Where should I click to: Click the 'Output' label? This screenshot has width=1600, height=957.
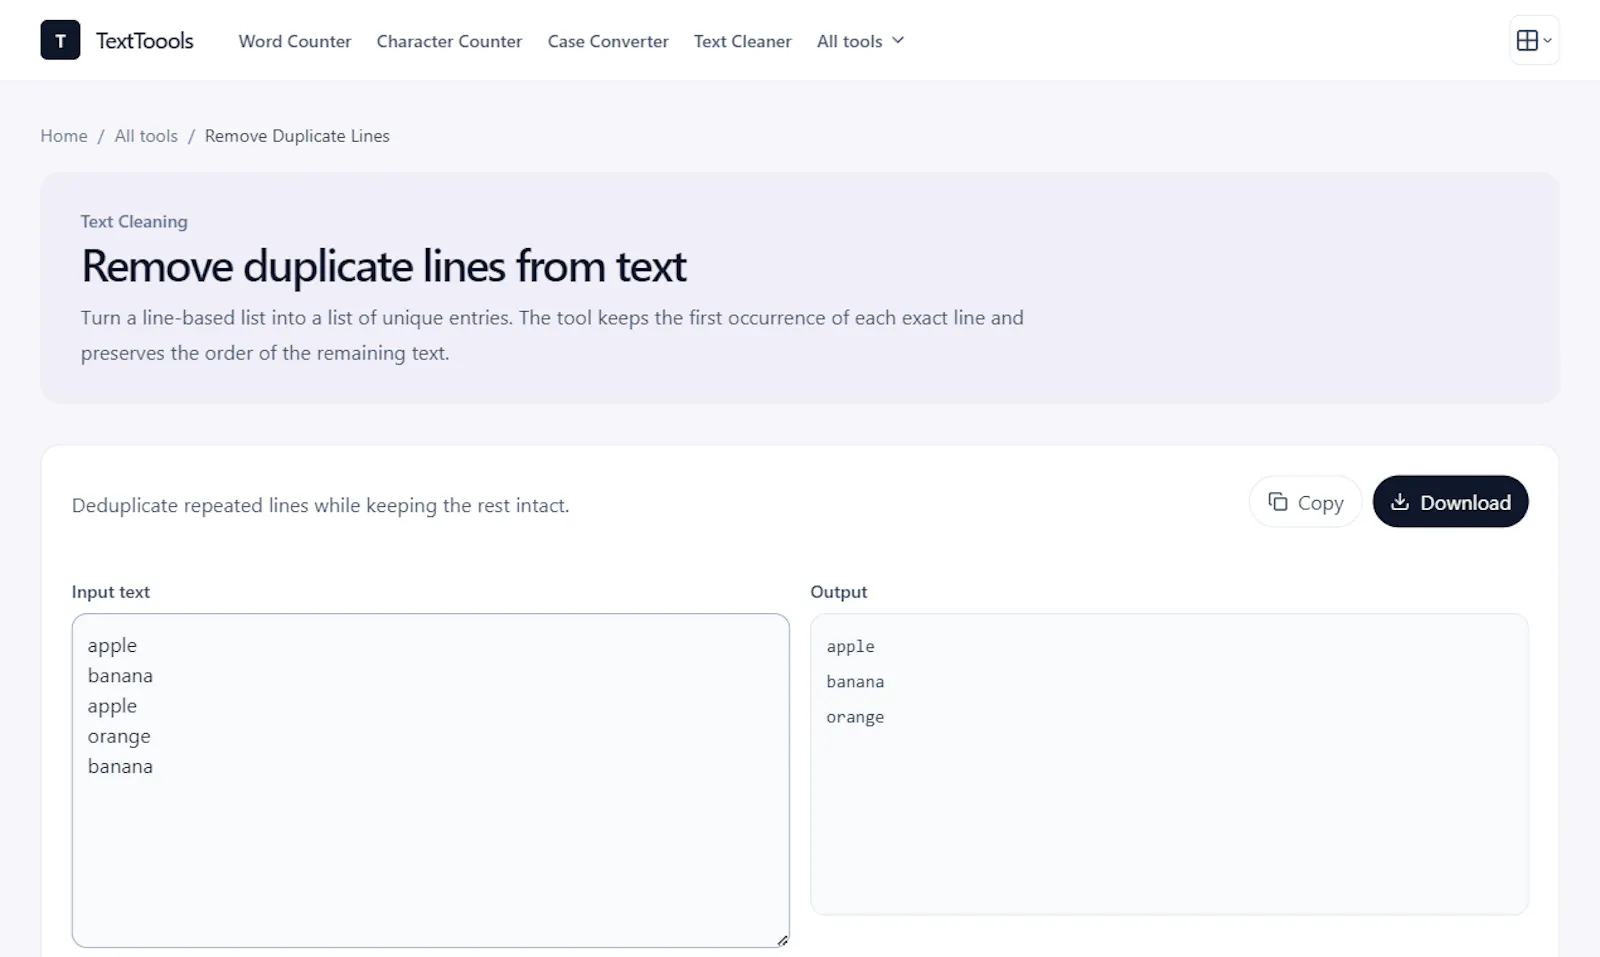(839, 592)
